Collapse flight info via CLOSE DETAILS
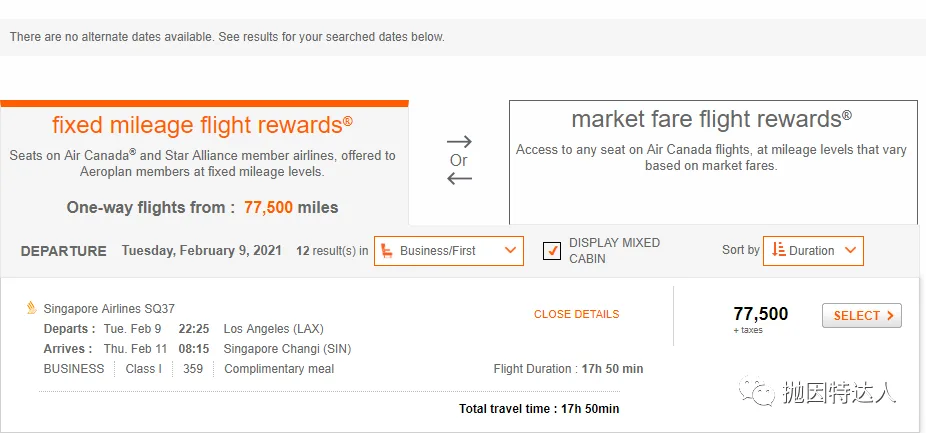Screen dimensions: 926x433 tap(576, 314)
